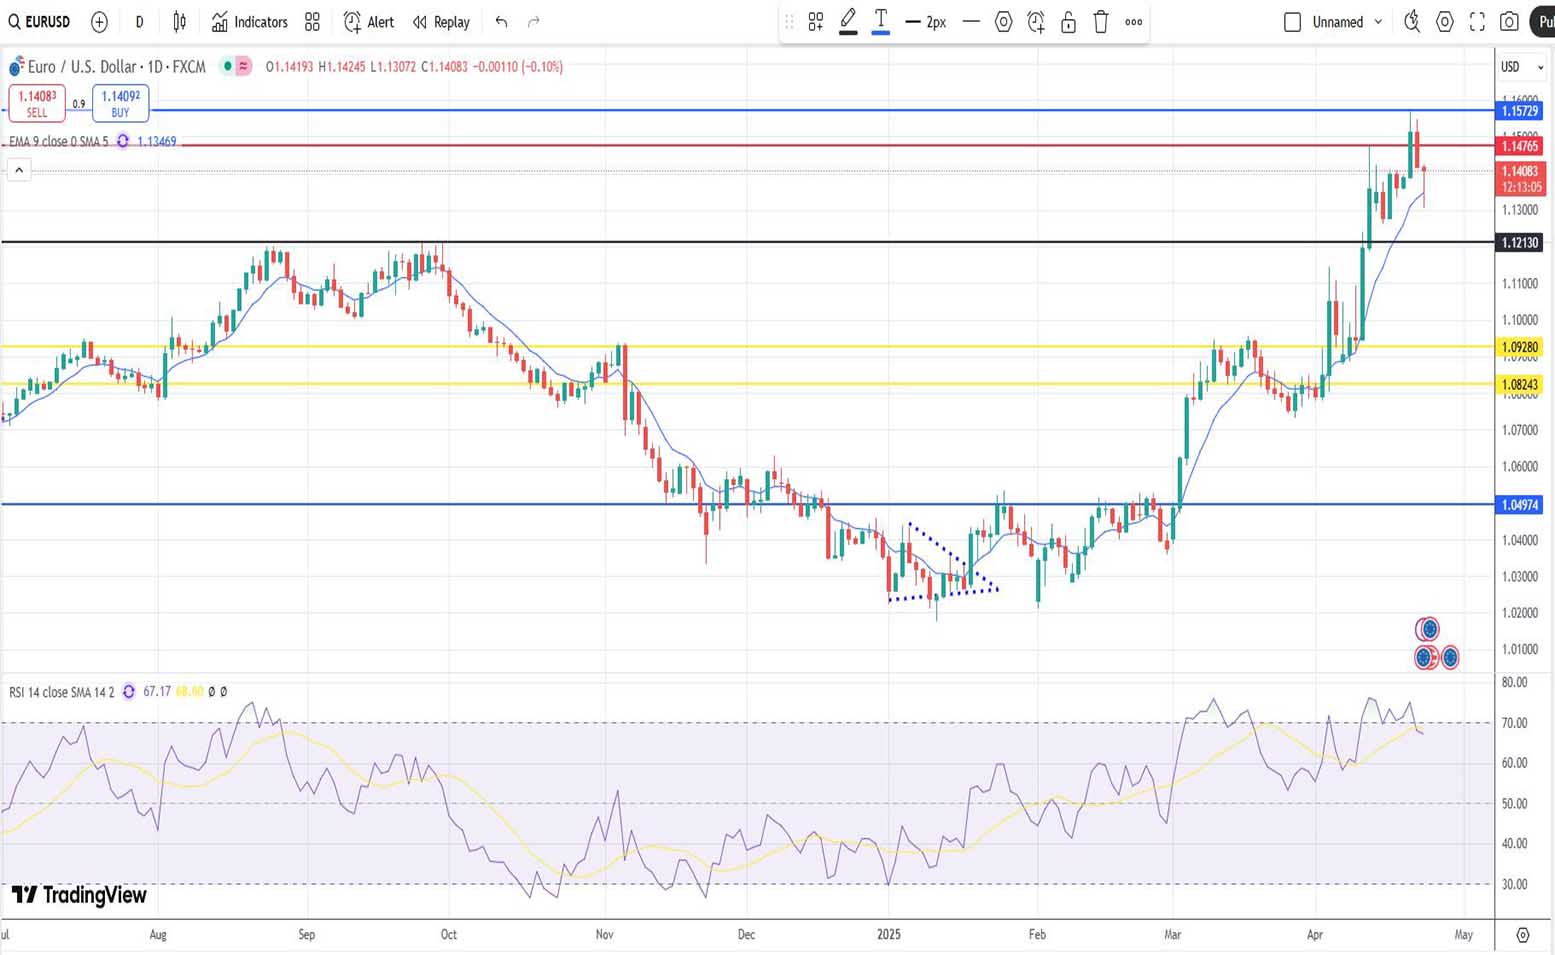The width and height of the screenshot is (1555, 955).
Task: Start bar Replay mode
Action: [x=441, y=22]
